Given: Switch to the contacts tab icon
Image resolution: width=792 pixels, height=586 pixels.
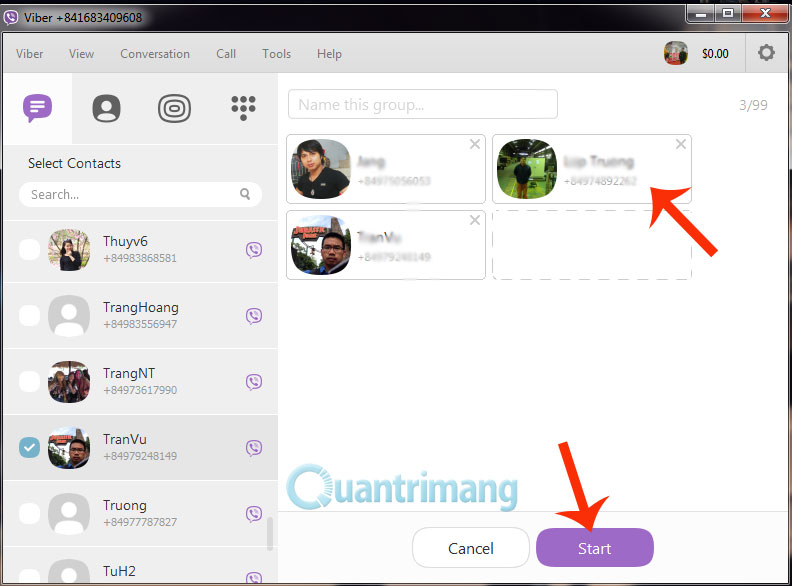Looking at the screenshot, I should click(106, 108).
